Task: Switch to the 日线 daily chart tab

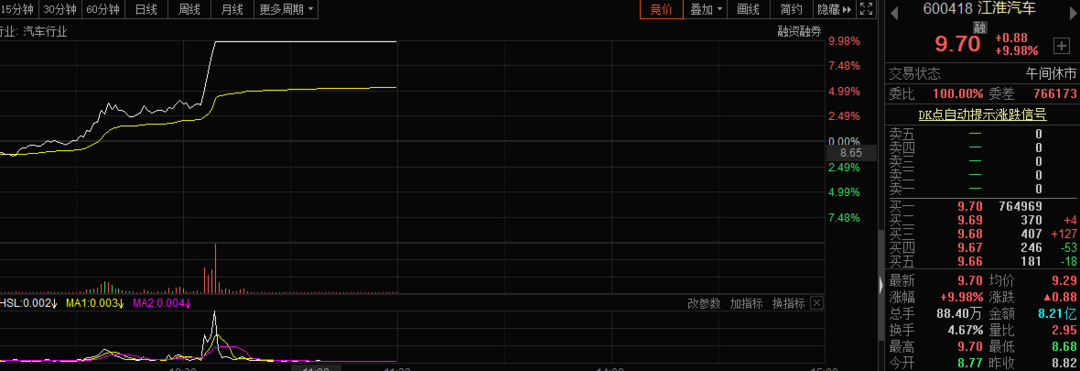Action: 145,10
